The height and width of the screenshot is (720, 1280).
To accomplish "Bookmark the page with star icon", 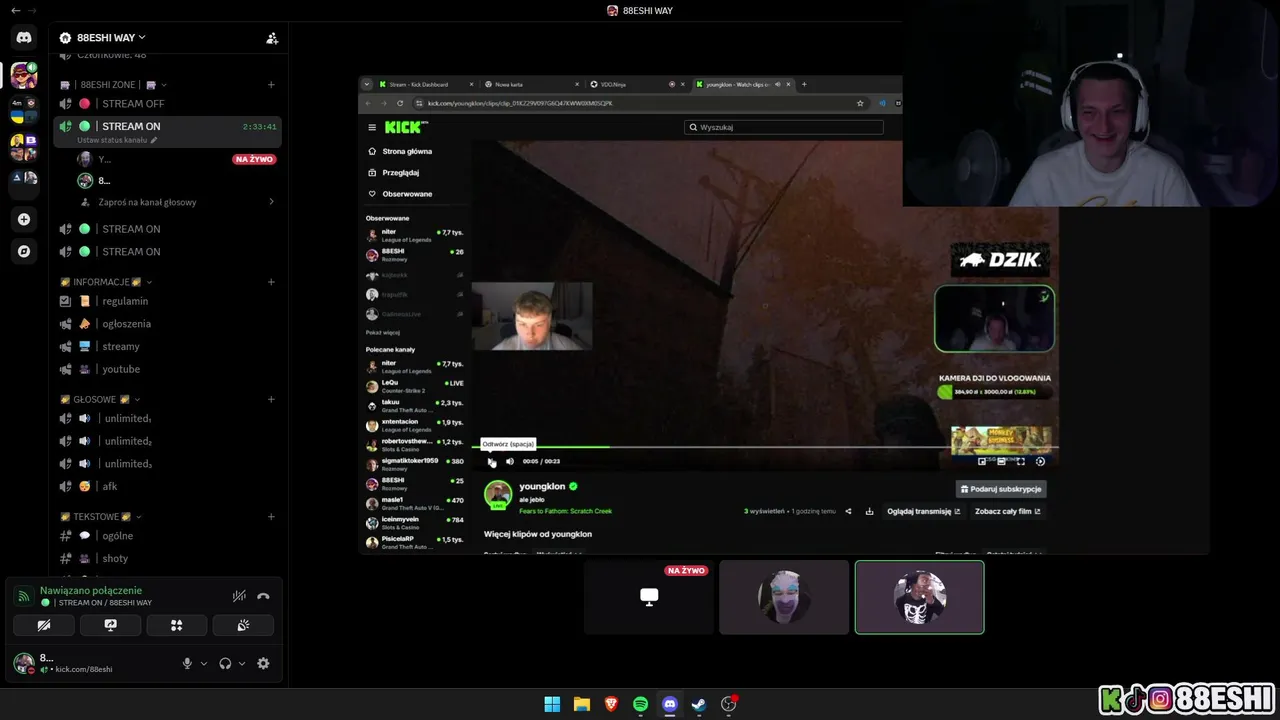I will [x=860, y=103].
